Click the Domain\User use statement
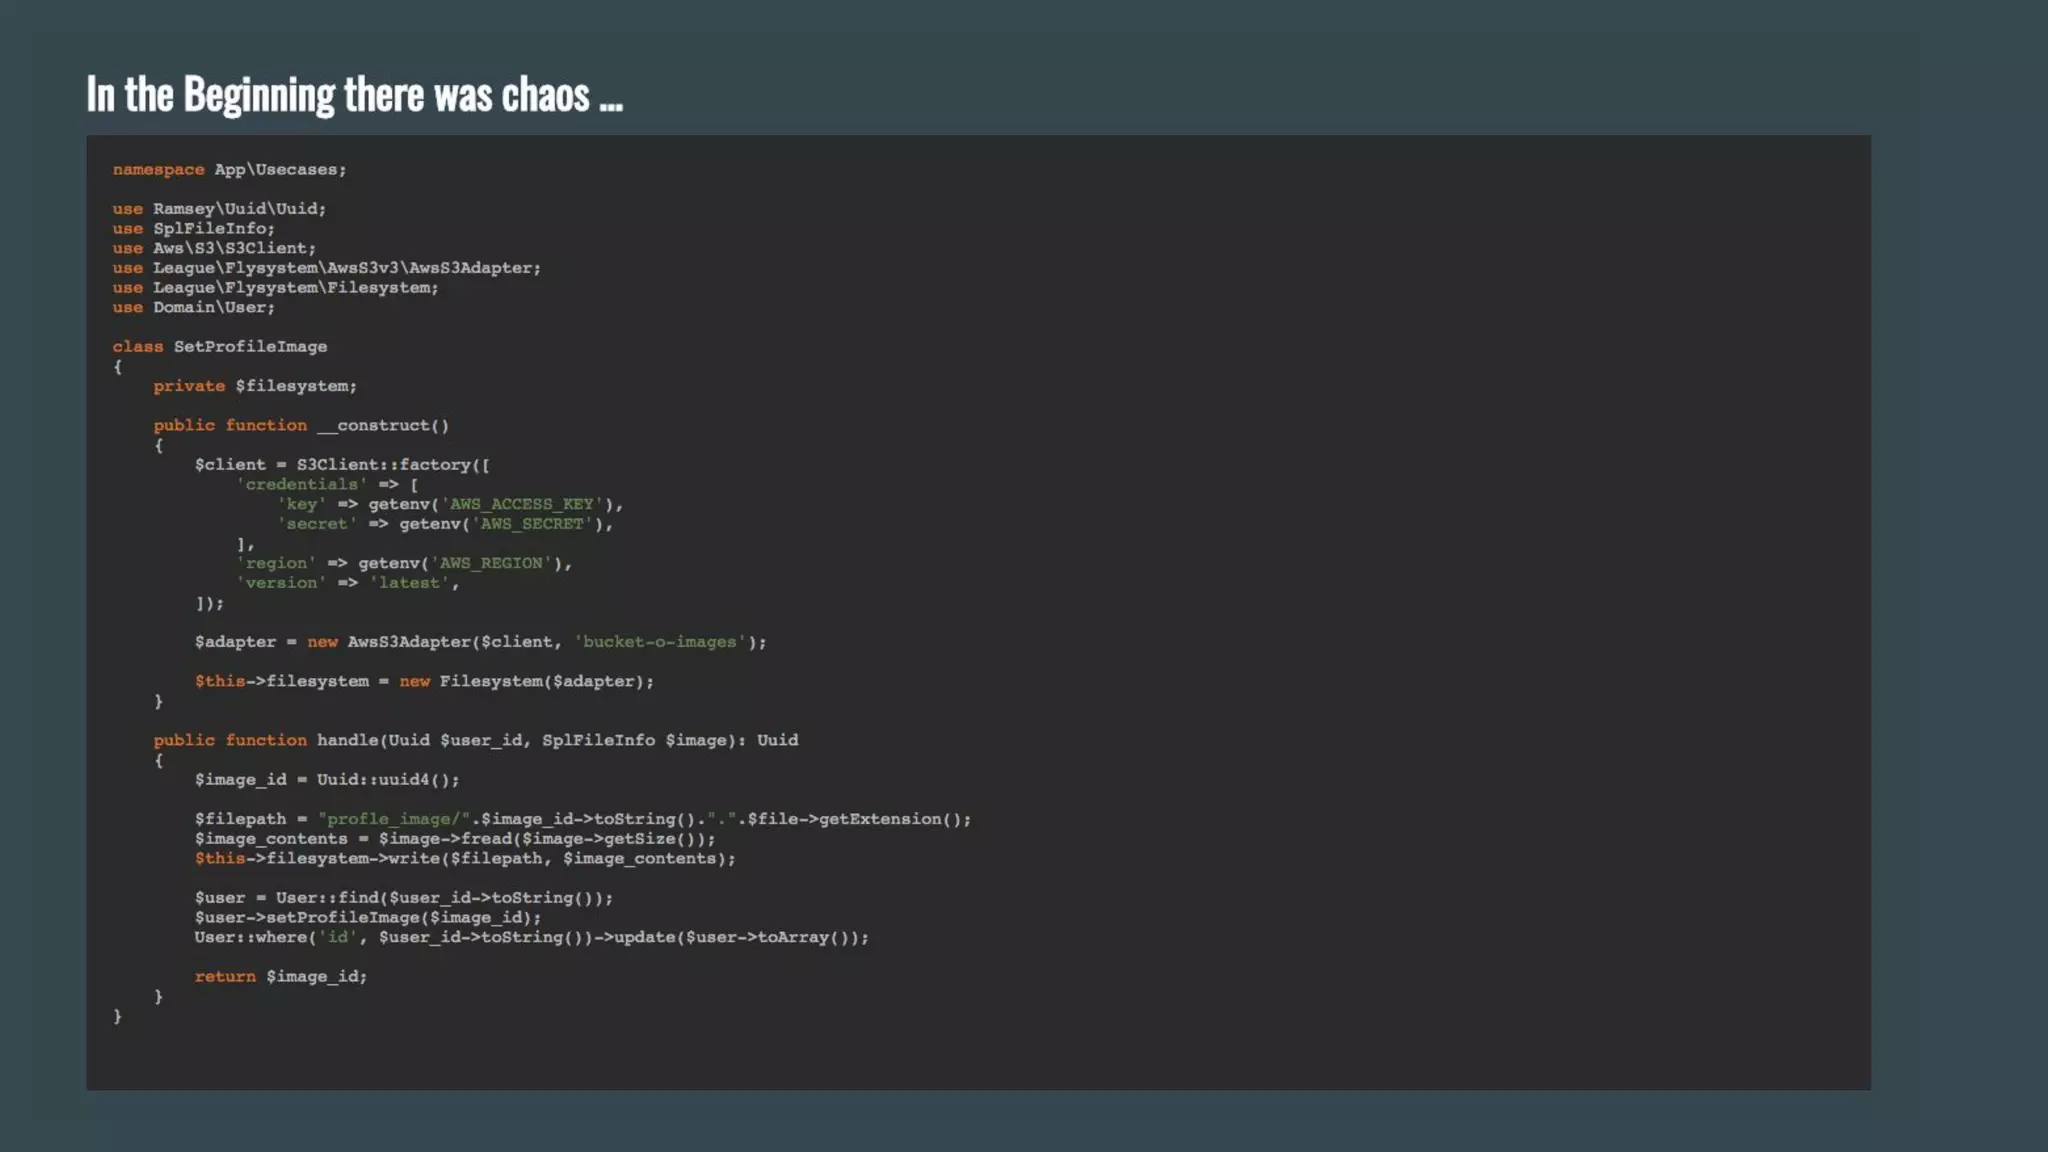 (x=212, y=307)
